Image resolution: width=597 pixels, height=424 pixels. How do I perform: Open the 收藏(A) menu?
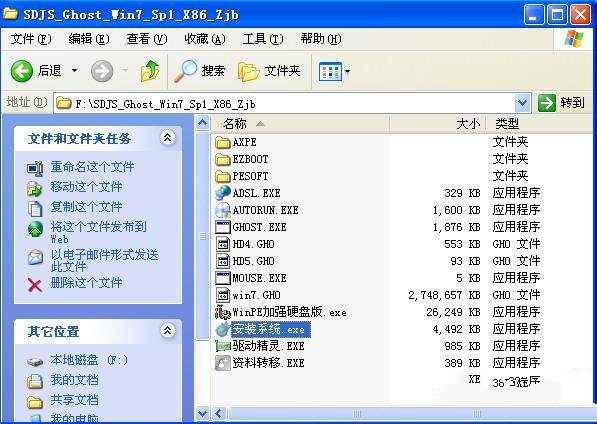pos(205,39)
